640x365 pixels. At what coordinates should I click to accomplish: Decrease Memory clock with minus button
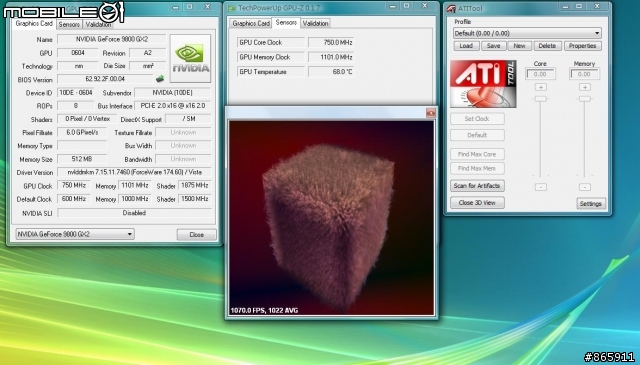click(584, 187)
